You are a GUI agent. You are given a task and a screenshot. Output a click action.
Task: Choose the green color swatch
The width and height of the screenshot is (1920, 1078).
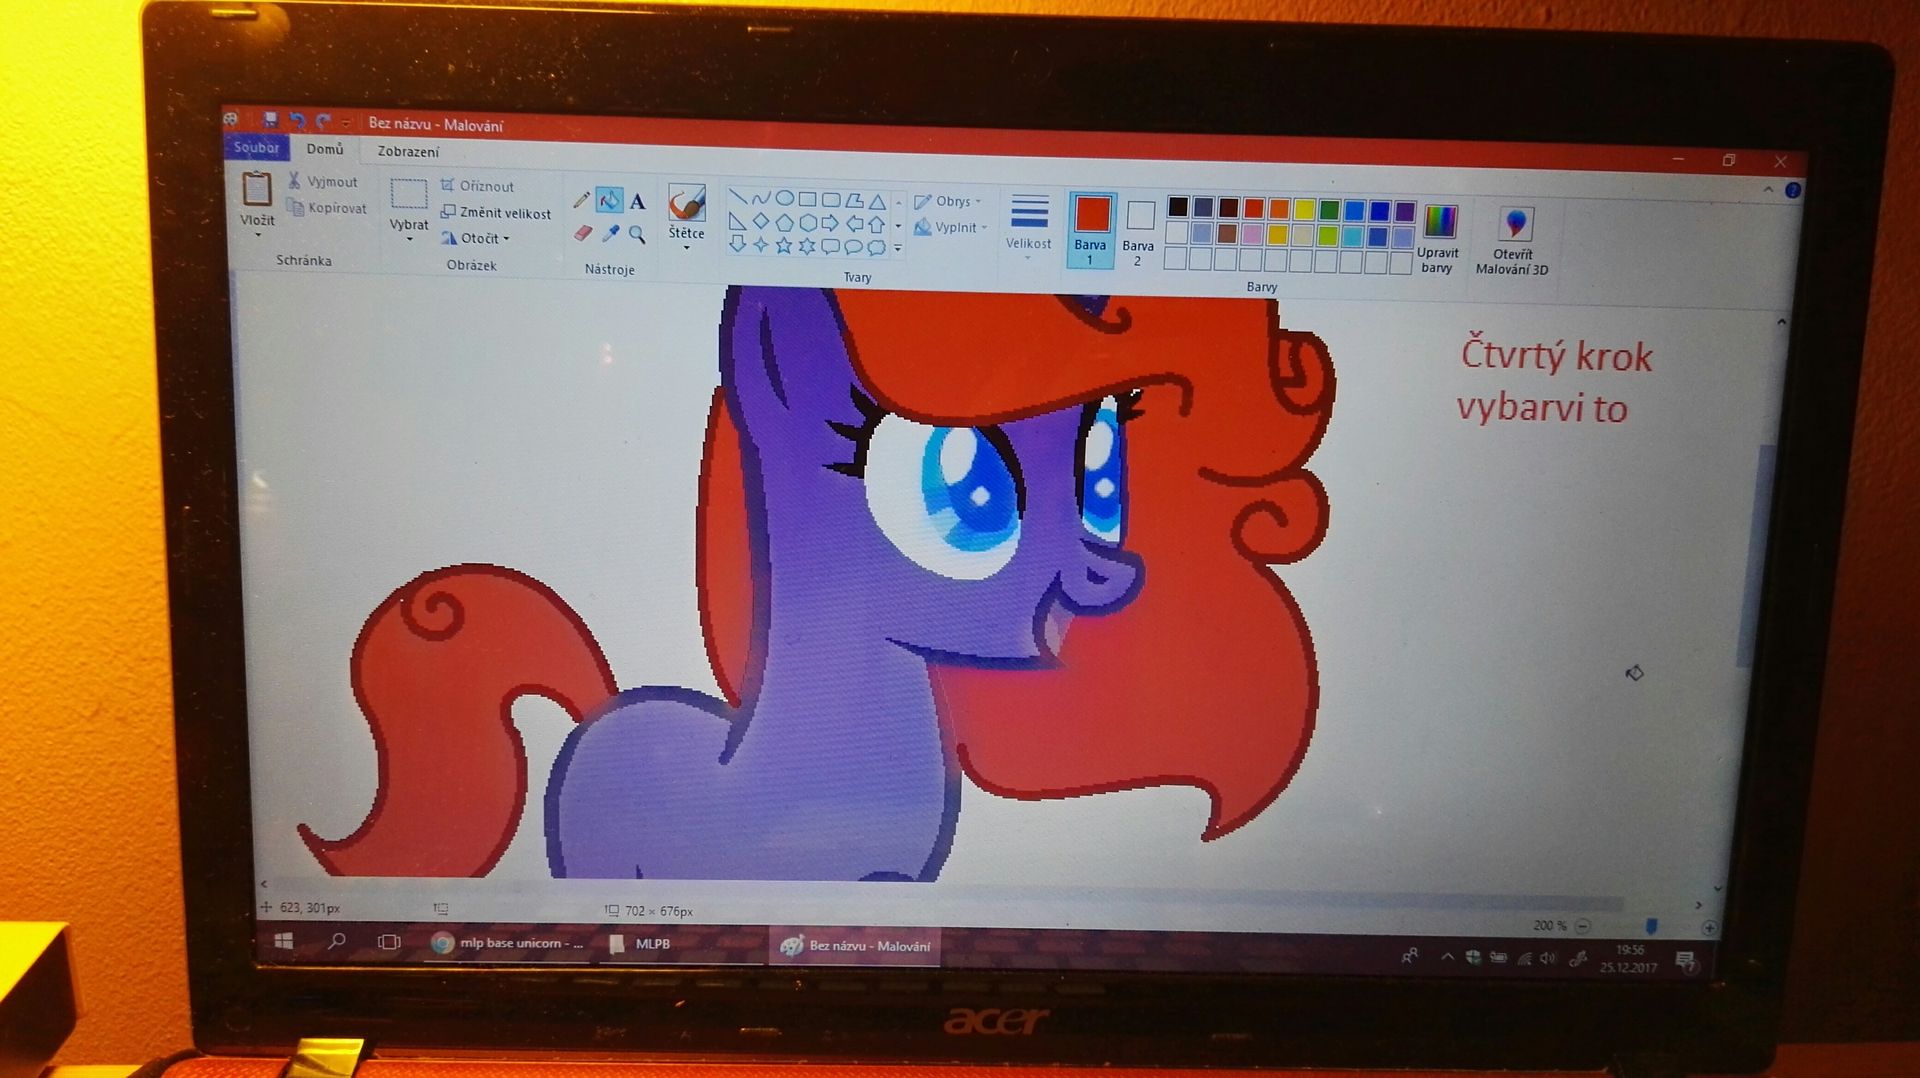pyautogui.click(x=1329, y=209)
